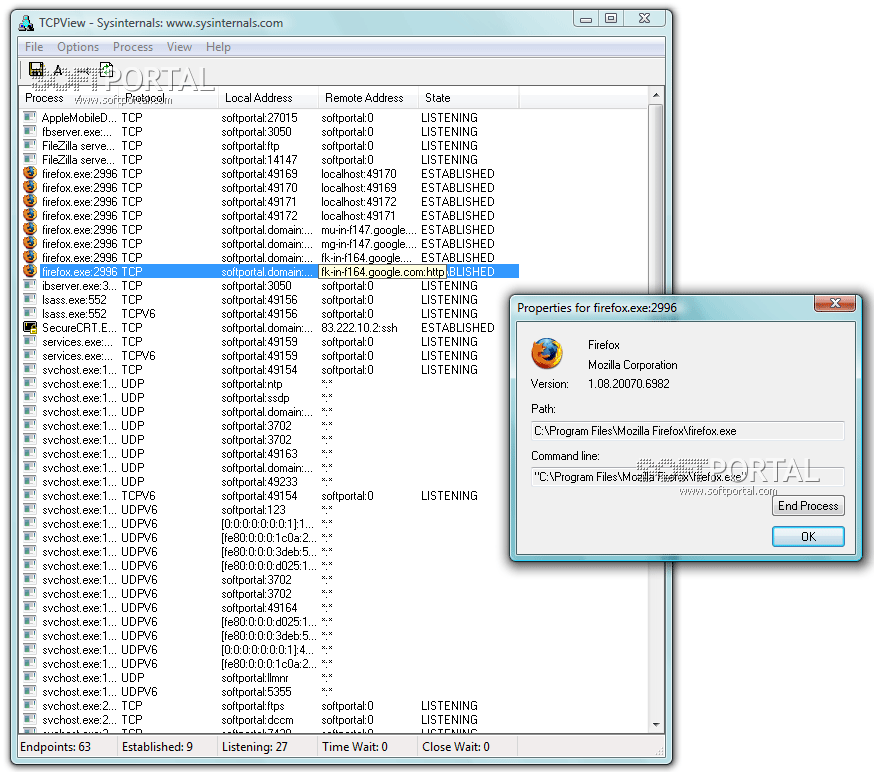Click the version text '1.08.20070.6982'

pos(629,383)
